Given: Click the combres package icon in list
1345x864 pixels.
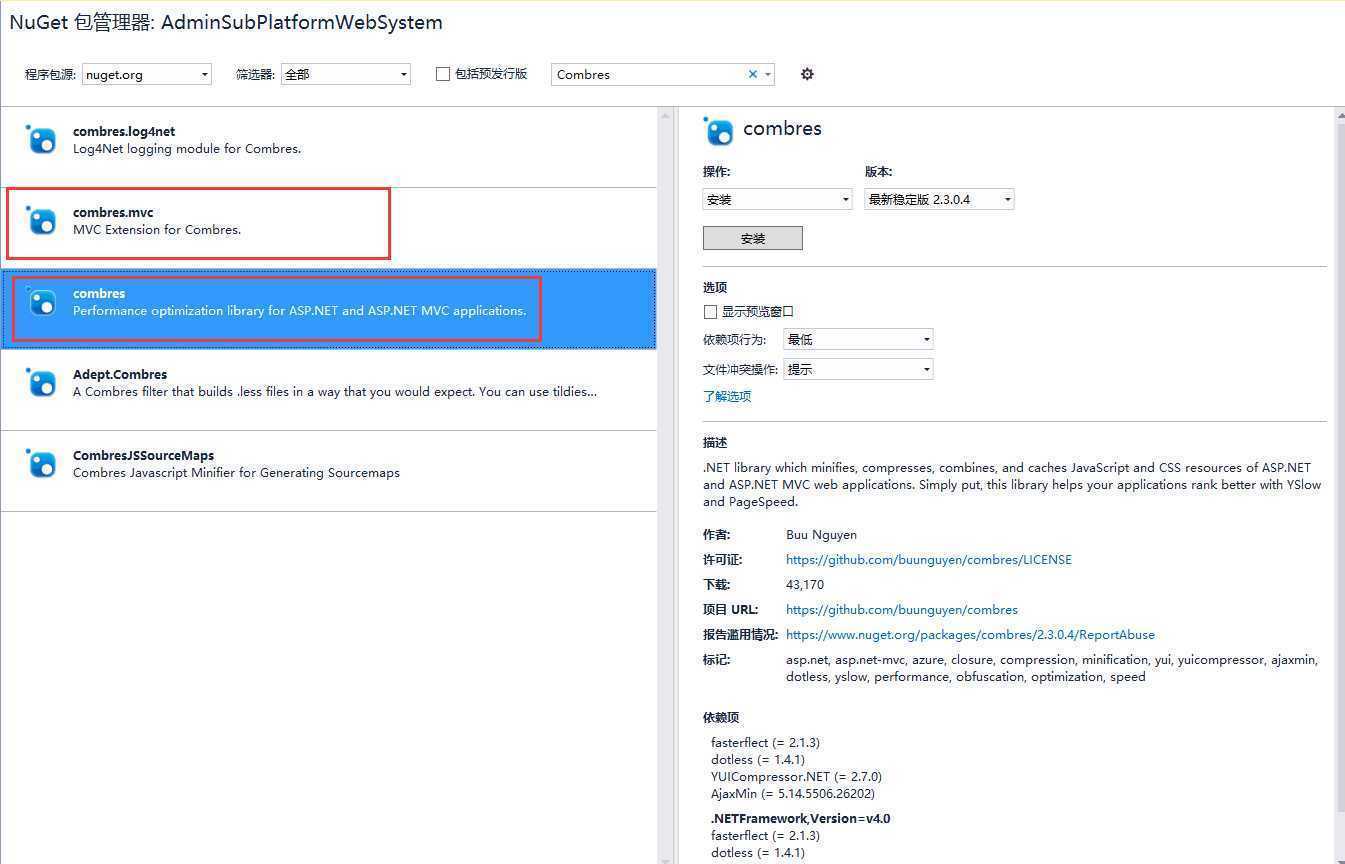Looking at the screenshot, I should pos(41,301).
